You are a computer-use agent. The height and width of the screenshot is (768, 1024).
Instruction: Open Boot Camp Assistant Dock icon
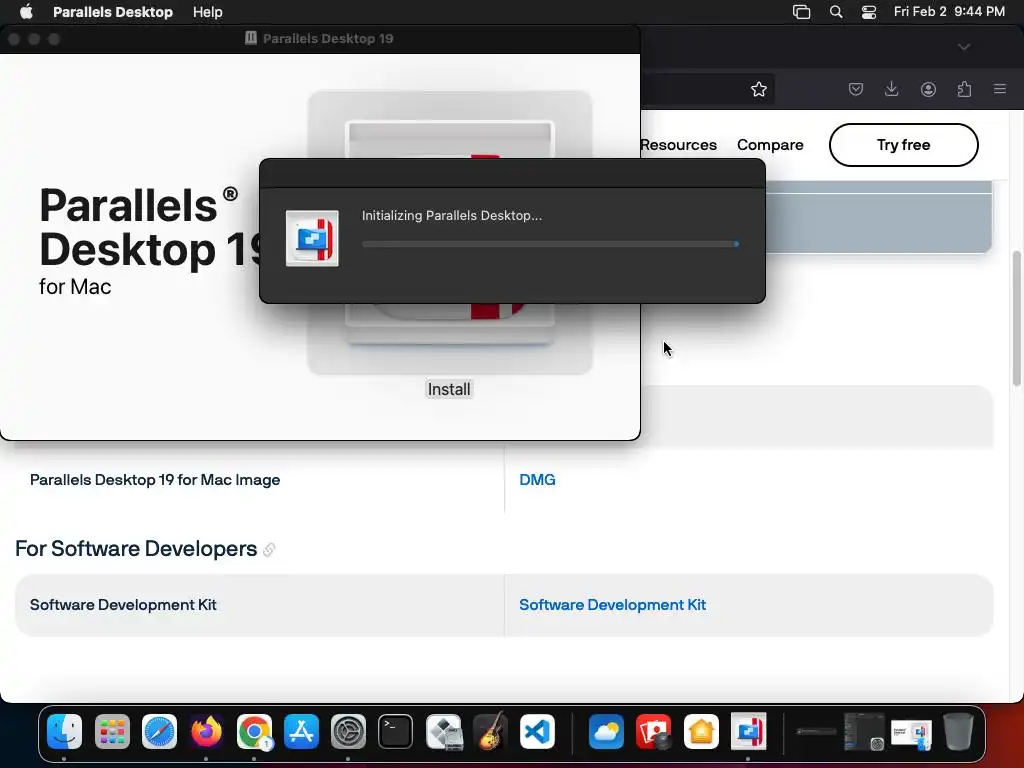(x=443, y=731)
